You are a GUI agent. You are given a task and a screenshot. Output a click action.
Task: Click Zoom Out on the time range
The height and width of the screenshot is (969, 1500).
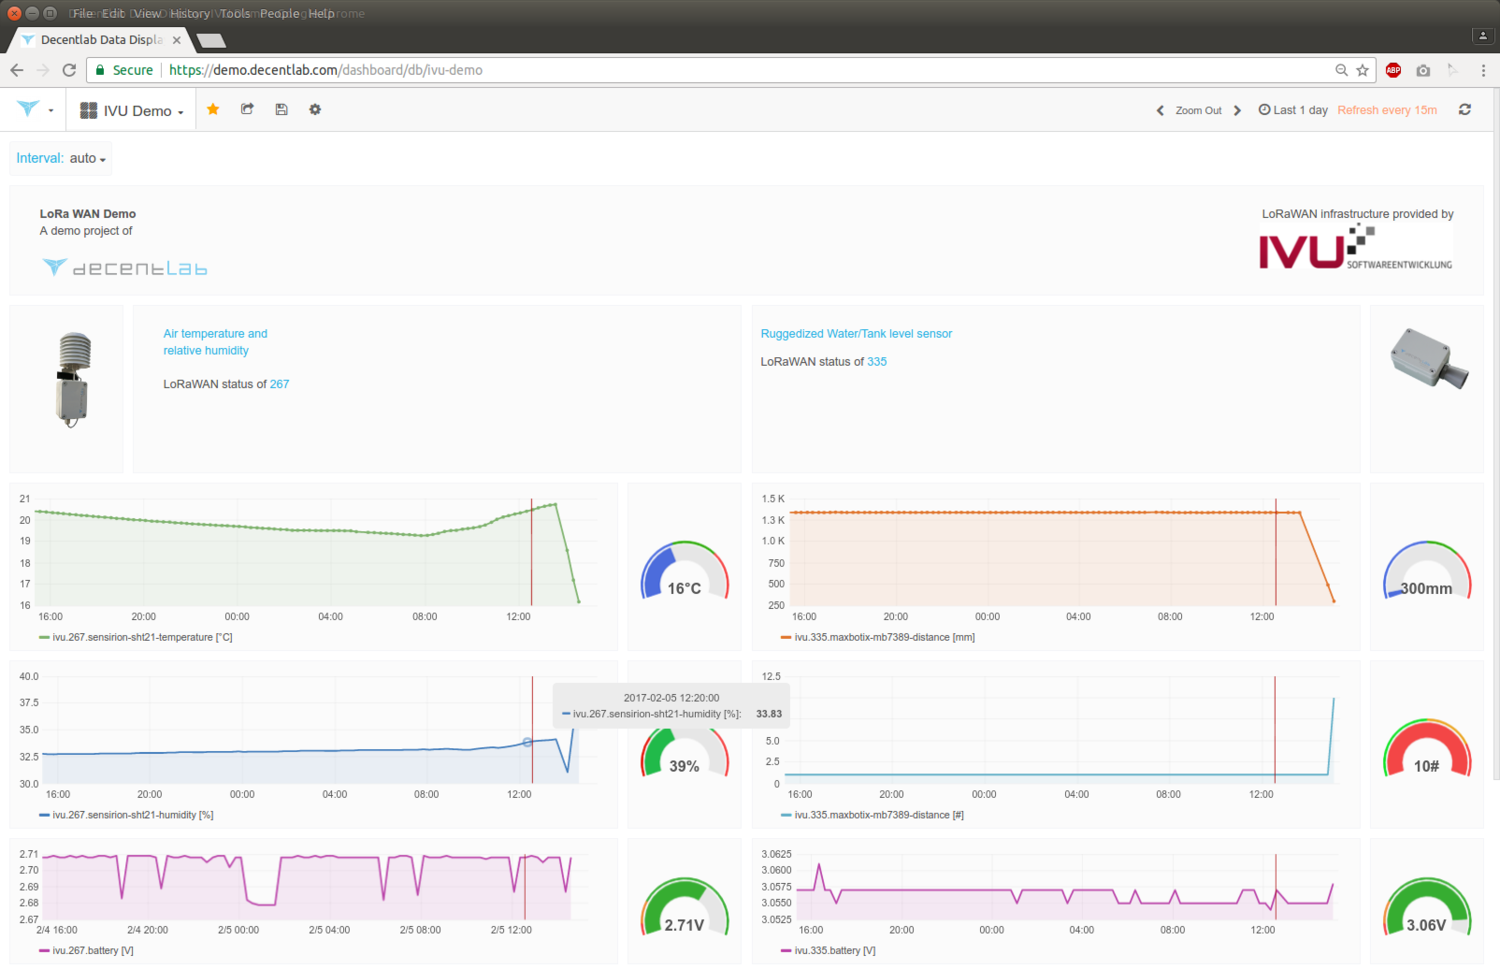tap(1198, 110)
